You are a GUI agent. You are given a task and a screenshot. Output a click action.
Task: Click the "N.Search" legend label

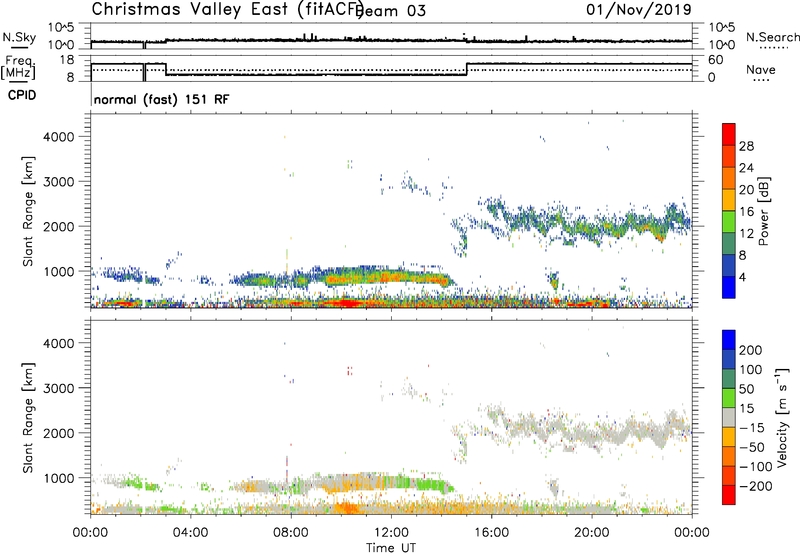click(x=772, y=37)
